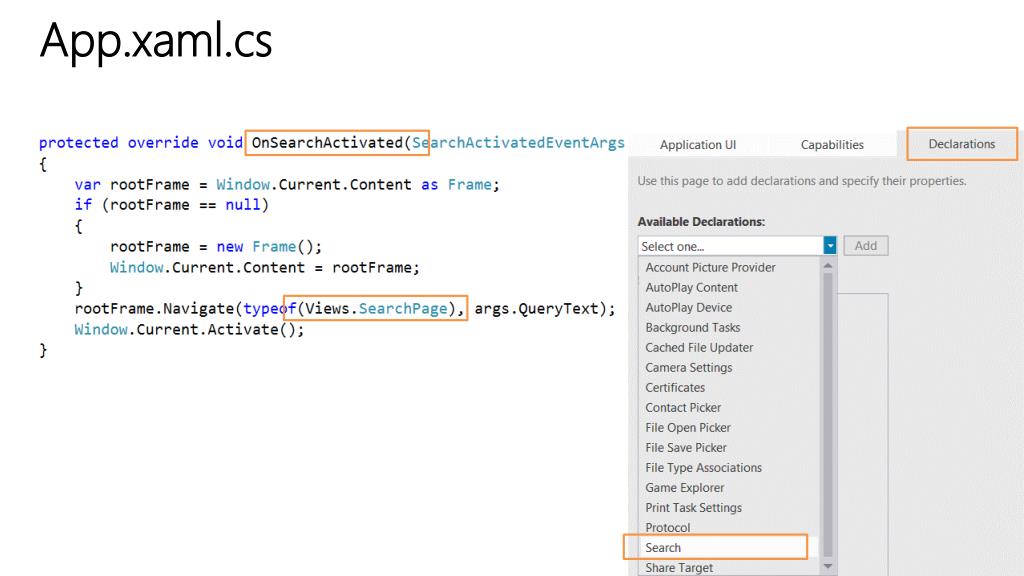The width and height of the screenshot is (1024, 576).
Task: Select Protocol in the dropdown list
Action: [667, 527]
